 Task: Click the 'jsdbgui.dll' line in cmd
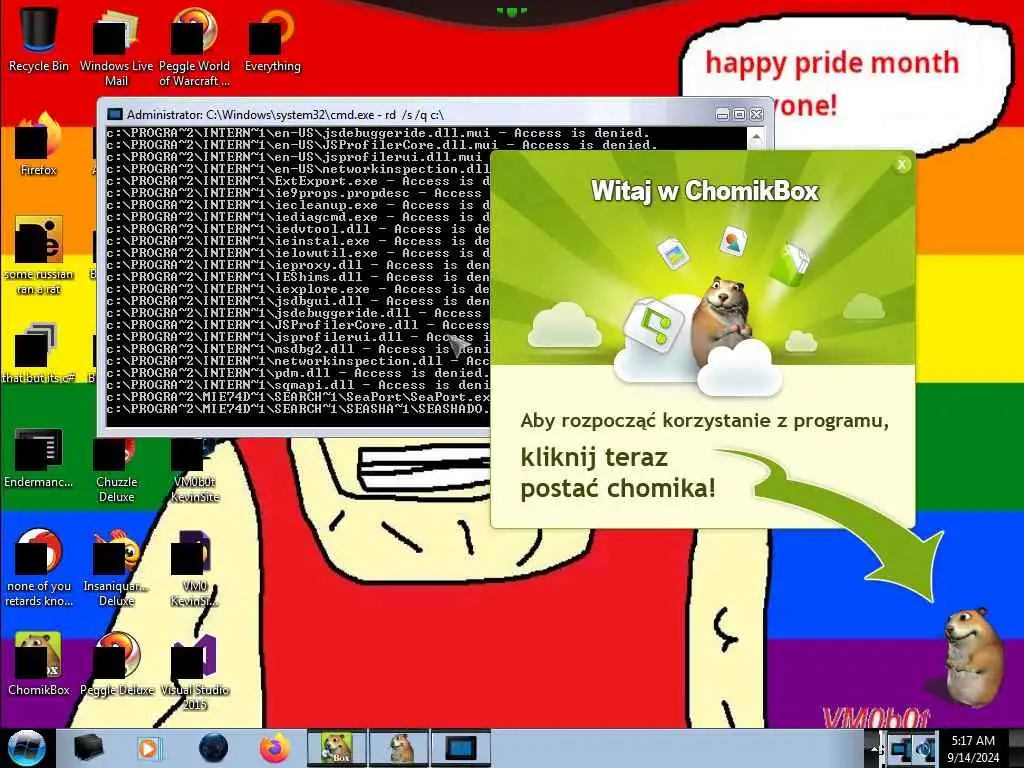tap(298, 301)
